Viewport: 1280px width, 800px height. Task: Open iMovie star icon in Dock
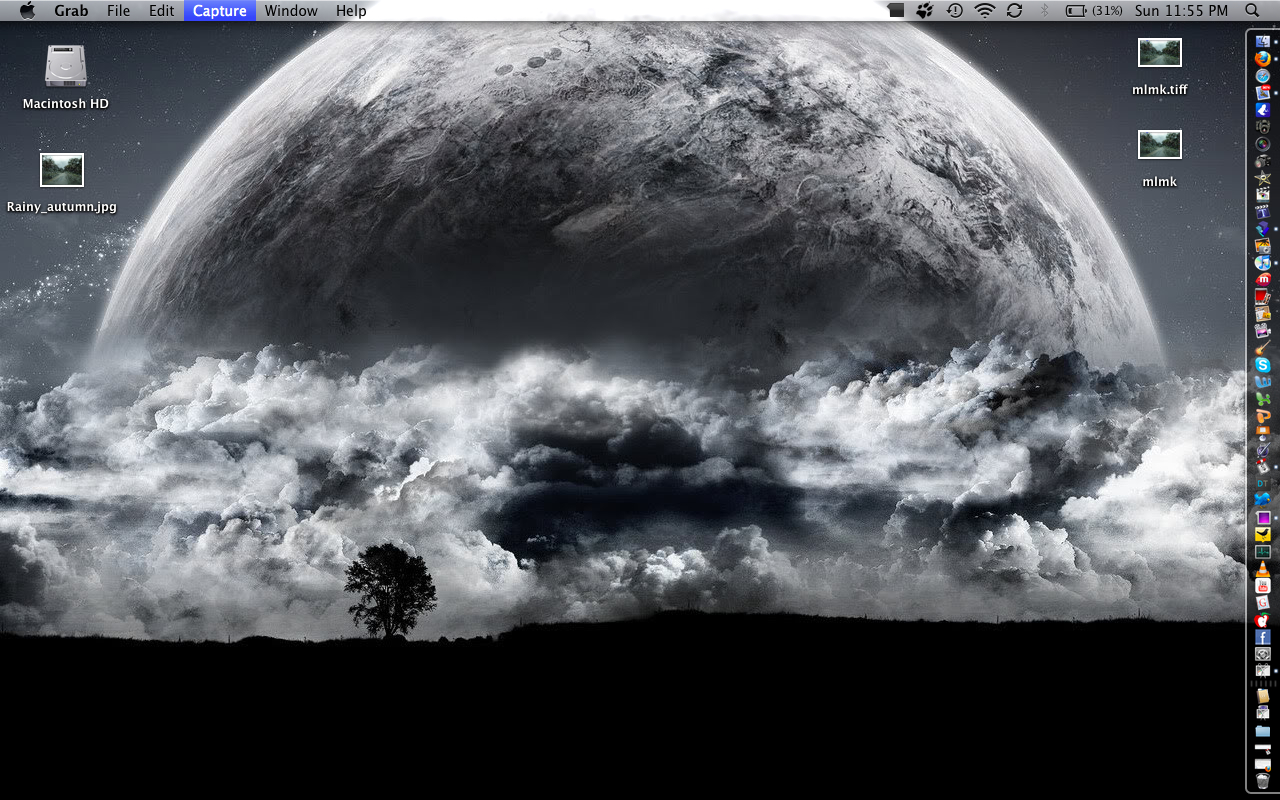(x=1263, y=178)
